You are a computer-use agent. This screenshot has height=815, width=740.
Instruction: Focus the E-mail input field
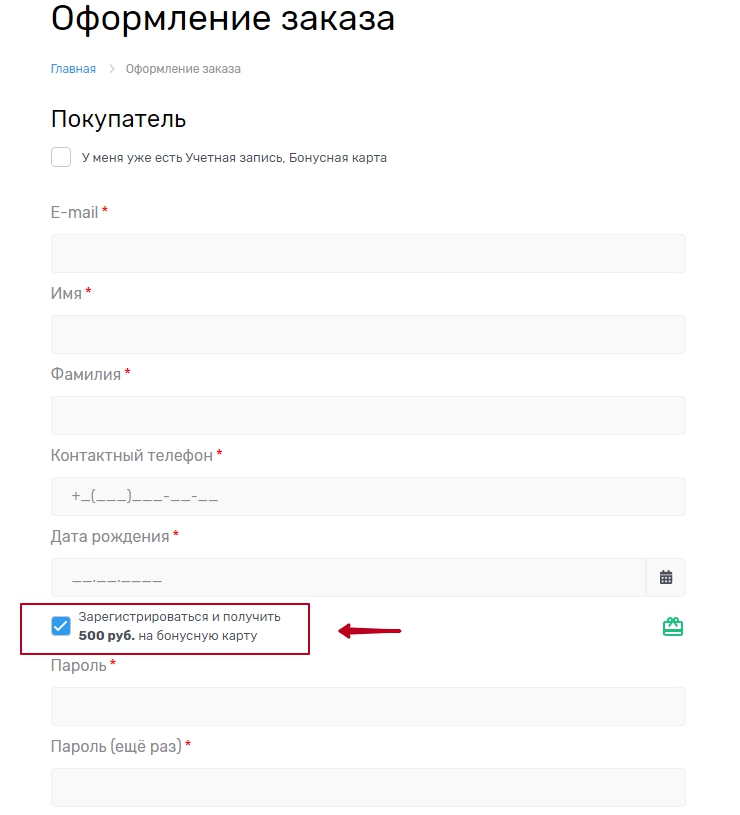(x=368, y=254)
